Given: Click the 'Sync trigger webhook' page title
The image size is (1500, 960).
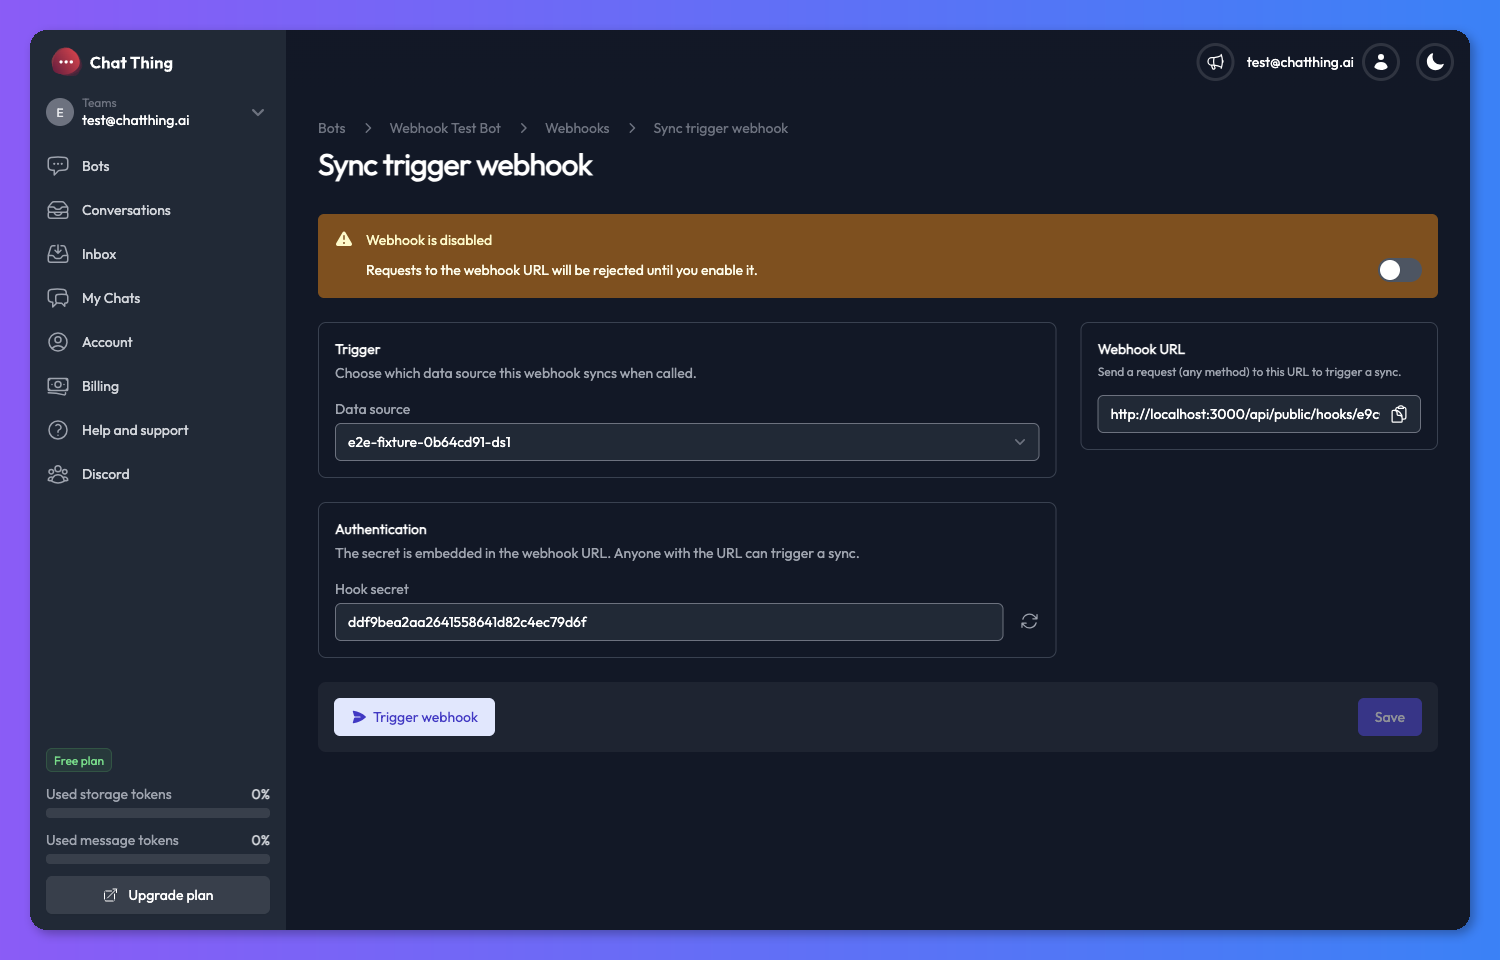Looking at the screenshot, I should [x=455, y=165].
